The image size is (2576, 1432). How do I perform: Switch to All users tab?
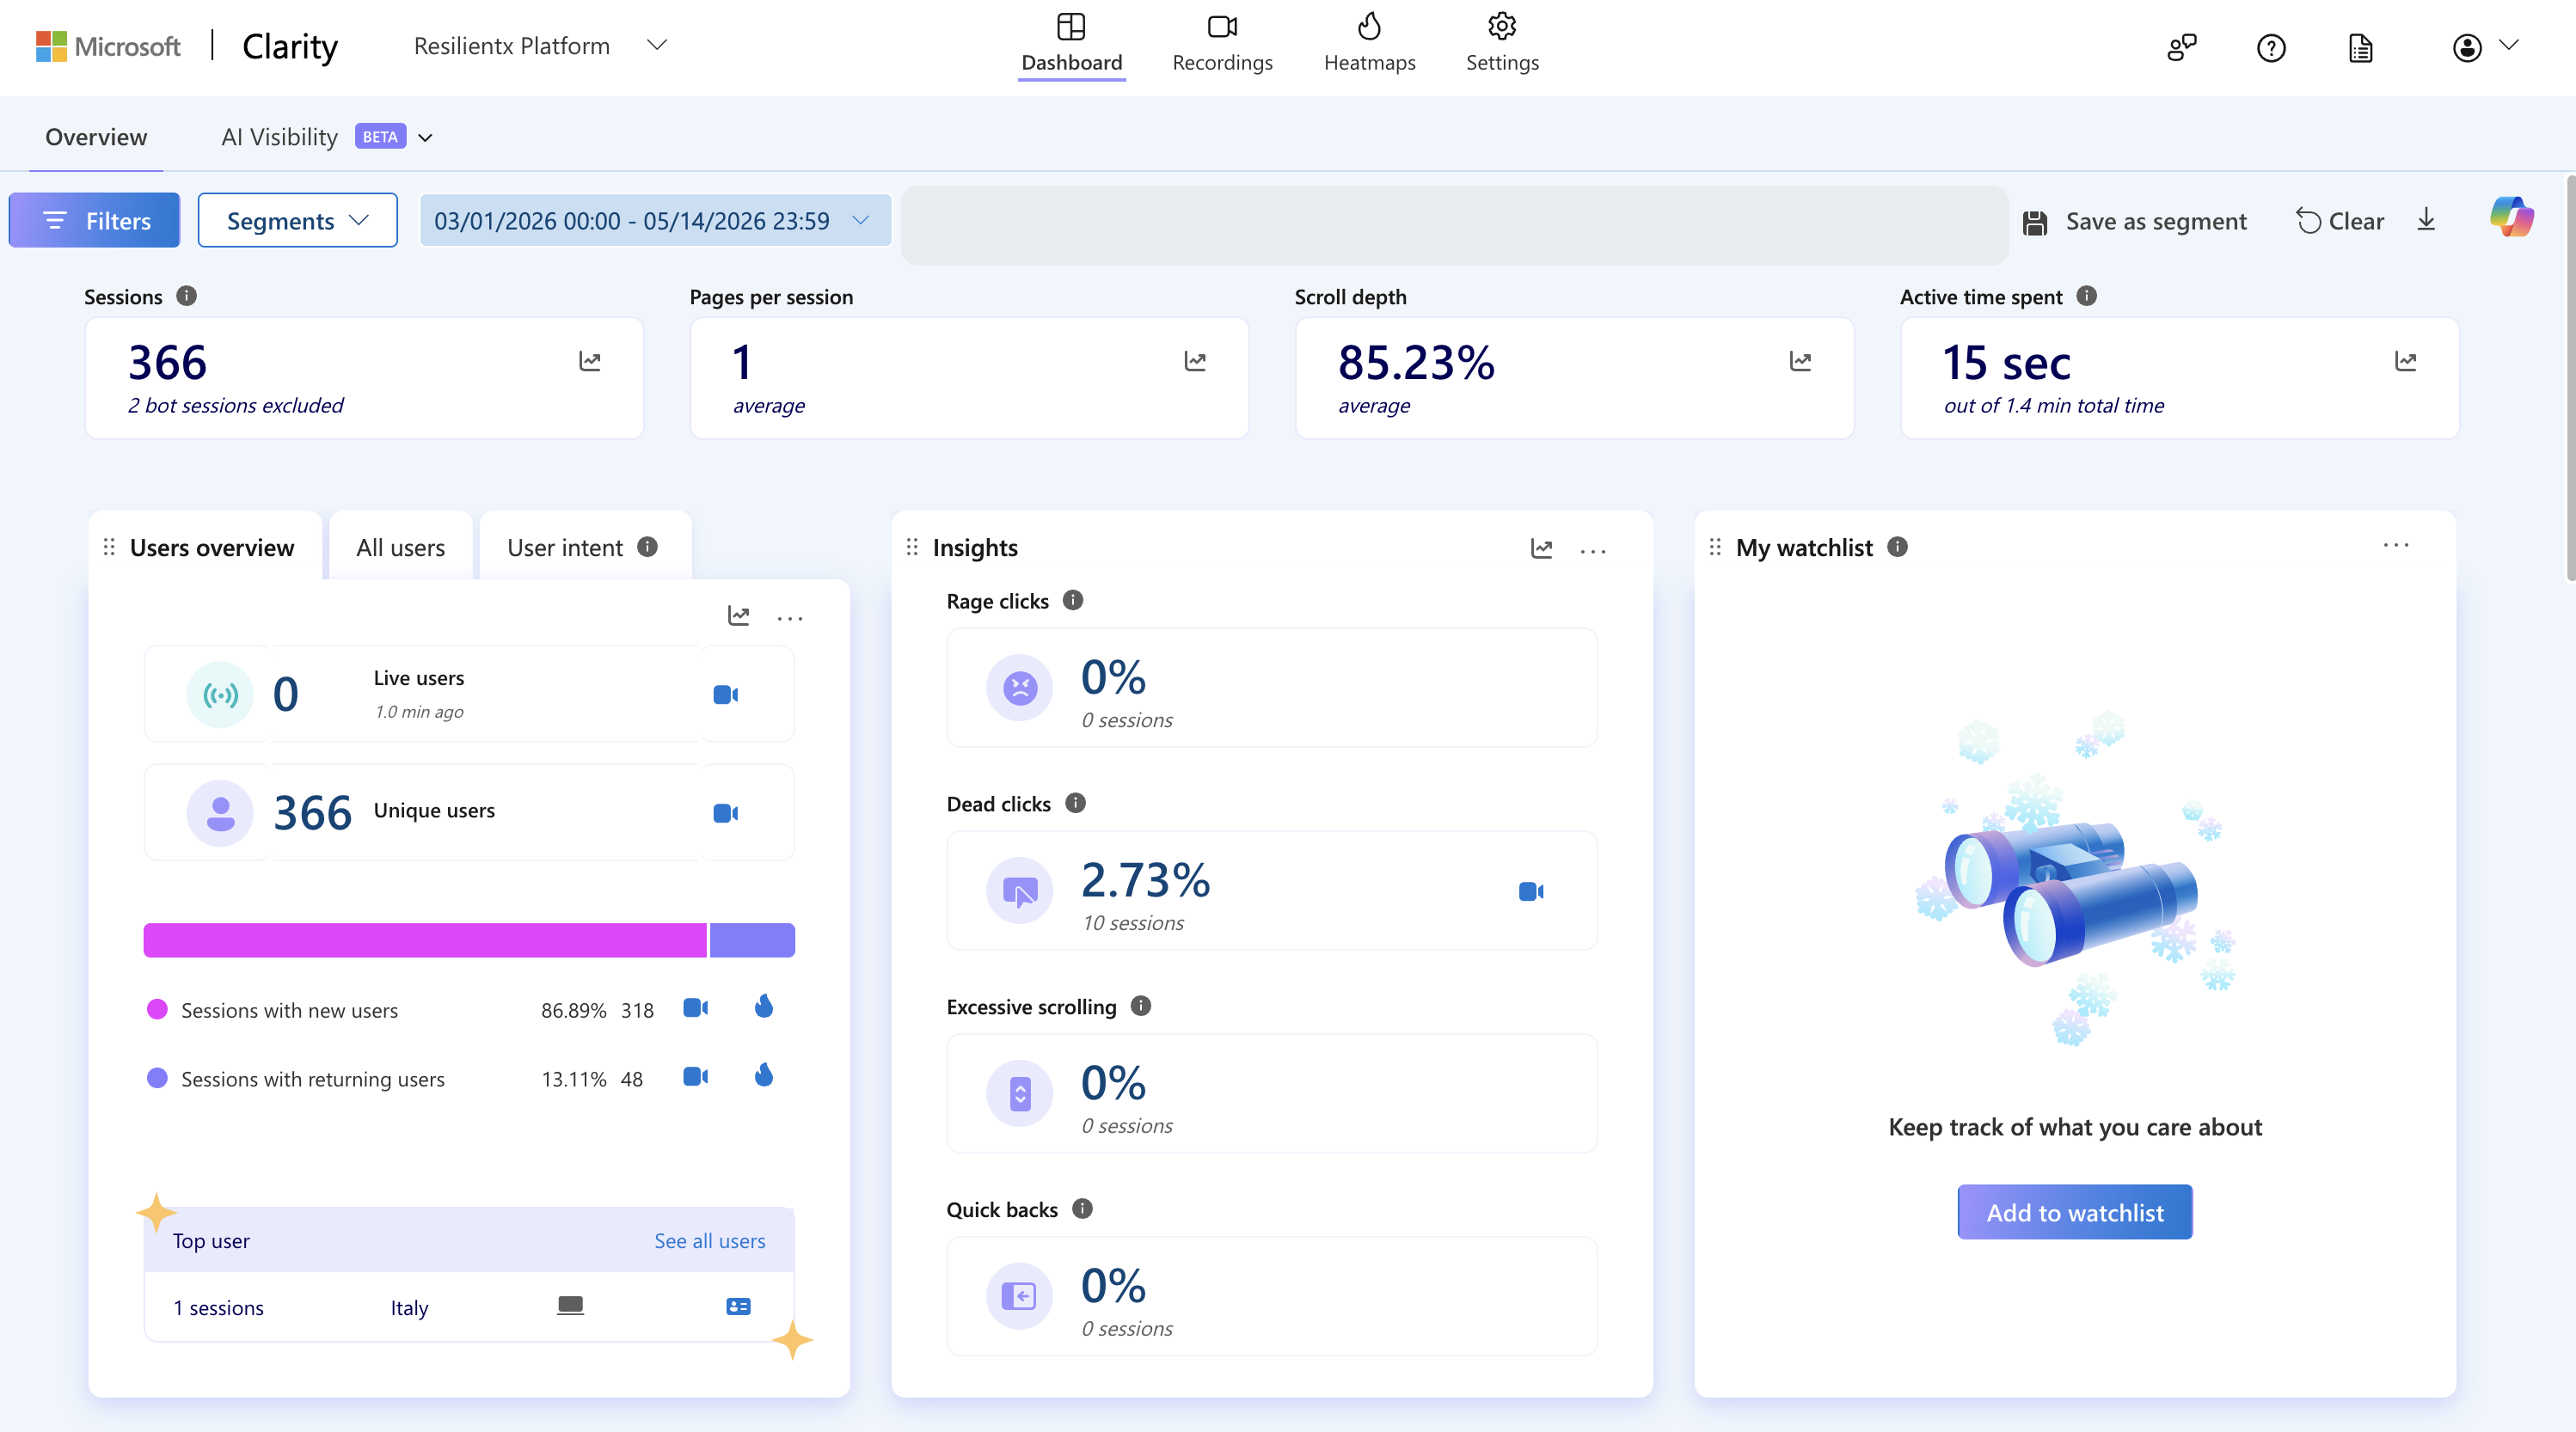coord(400,547)
